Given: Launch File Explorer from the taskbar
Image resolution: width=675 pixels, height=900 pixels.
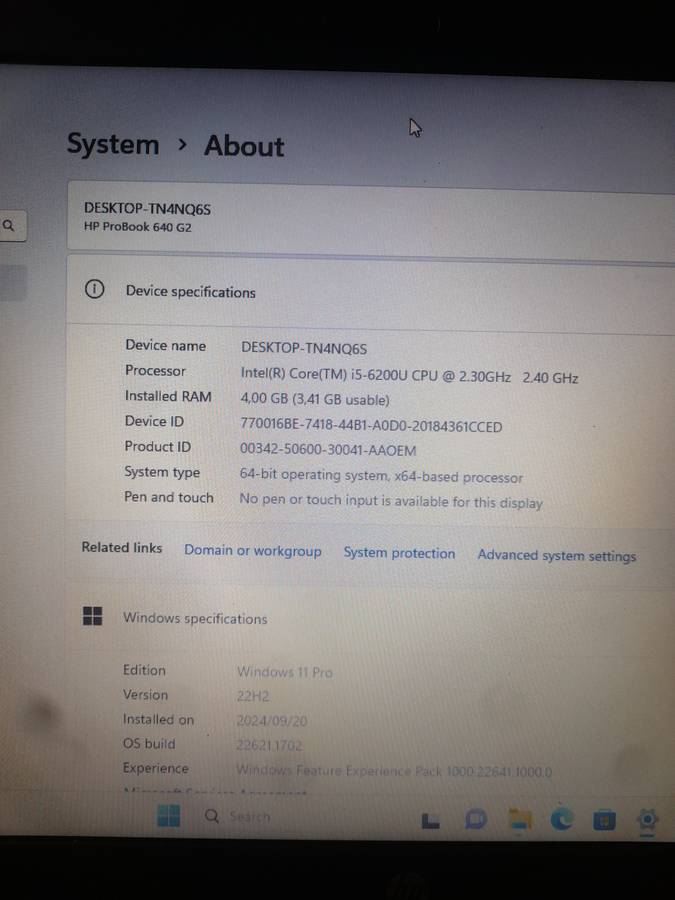Looking at the screenshot, I should point(519,820).
